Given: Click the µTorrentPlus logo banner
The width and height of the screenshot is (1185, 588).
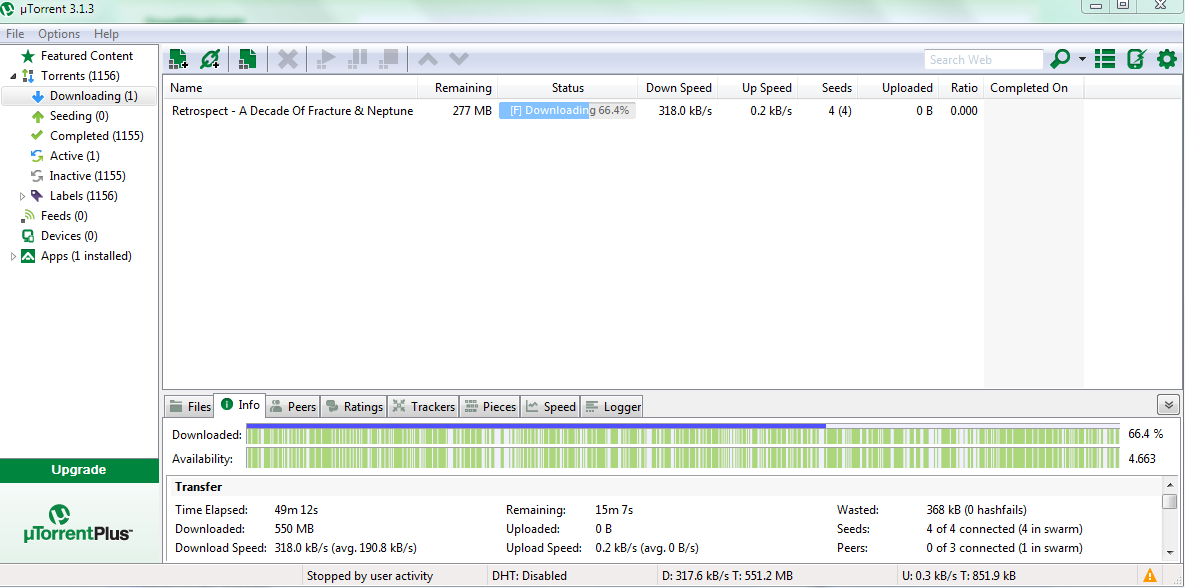Looking at the screenshot, I should click(79, 522).
